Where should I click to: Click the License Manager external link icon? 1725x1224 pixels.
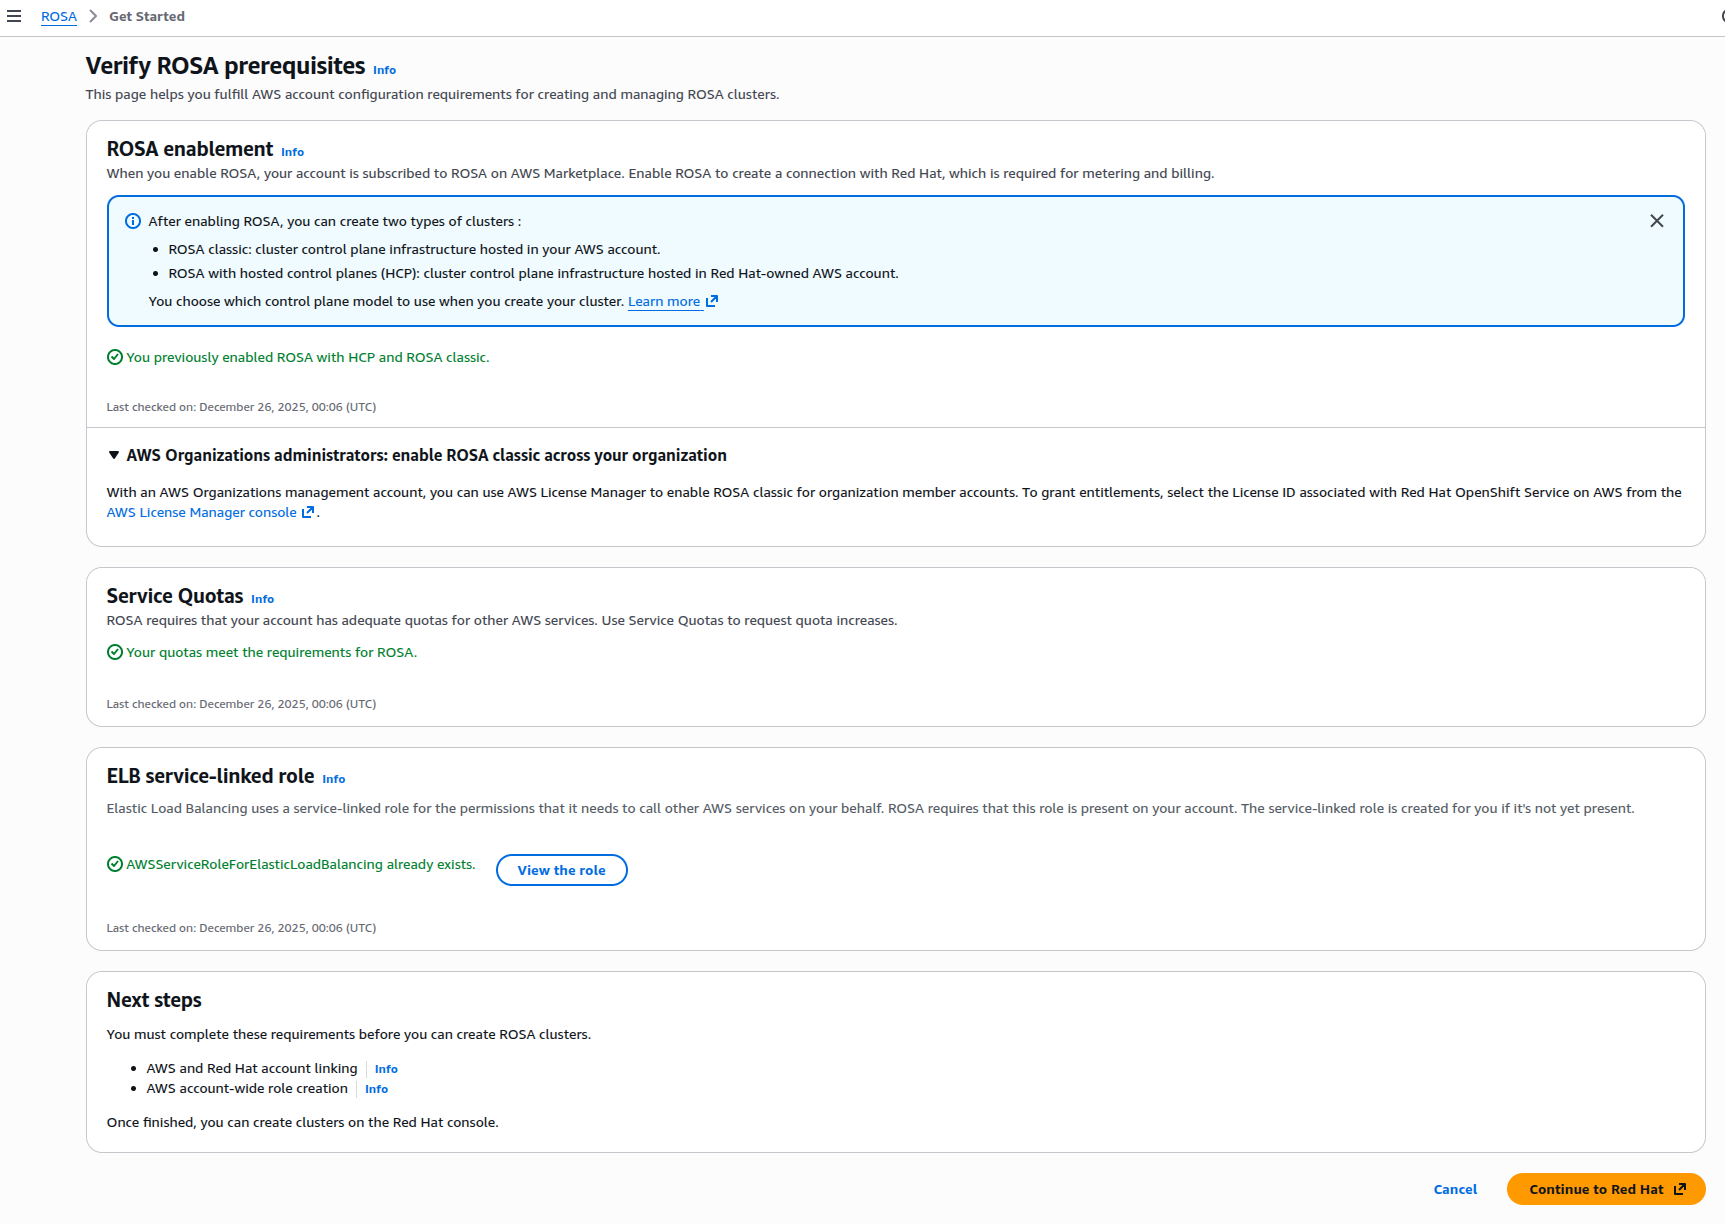(308, 512)
